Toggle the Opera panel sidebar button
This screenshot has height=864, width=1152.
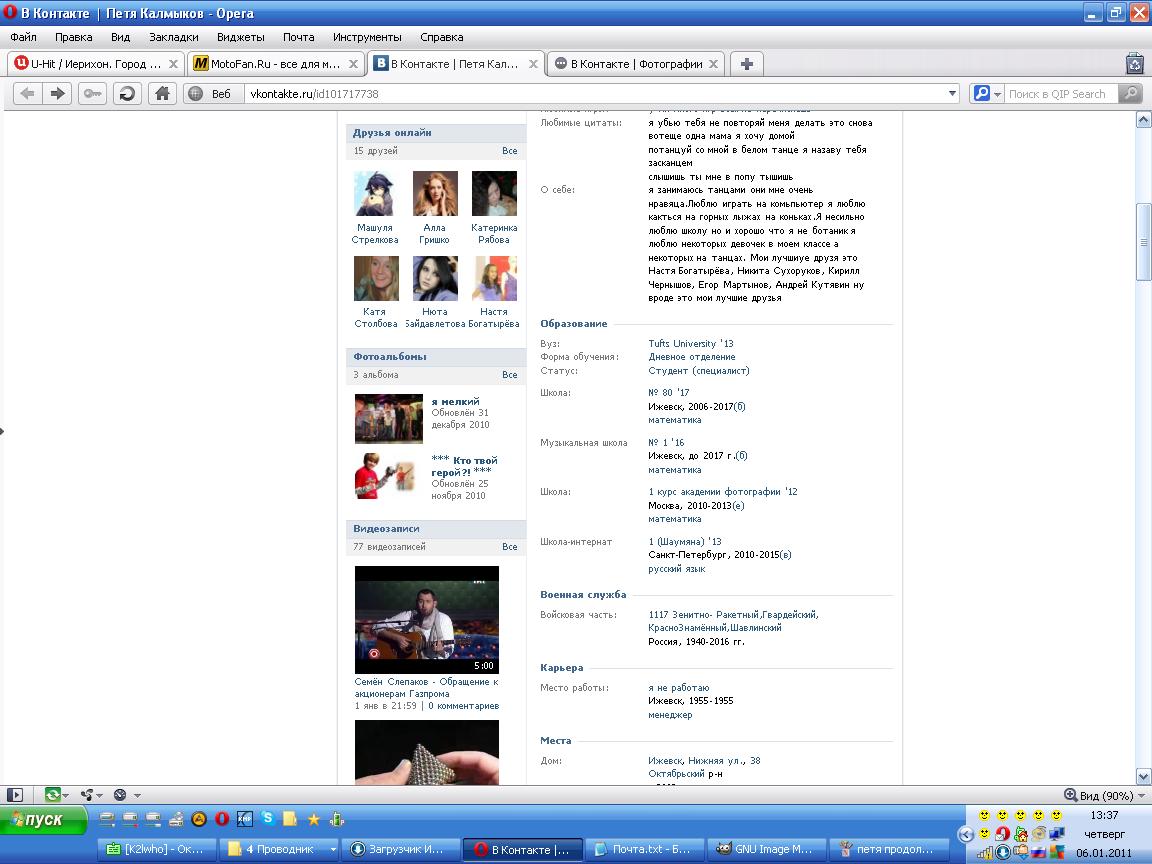tap(15, 794)
